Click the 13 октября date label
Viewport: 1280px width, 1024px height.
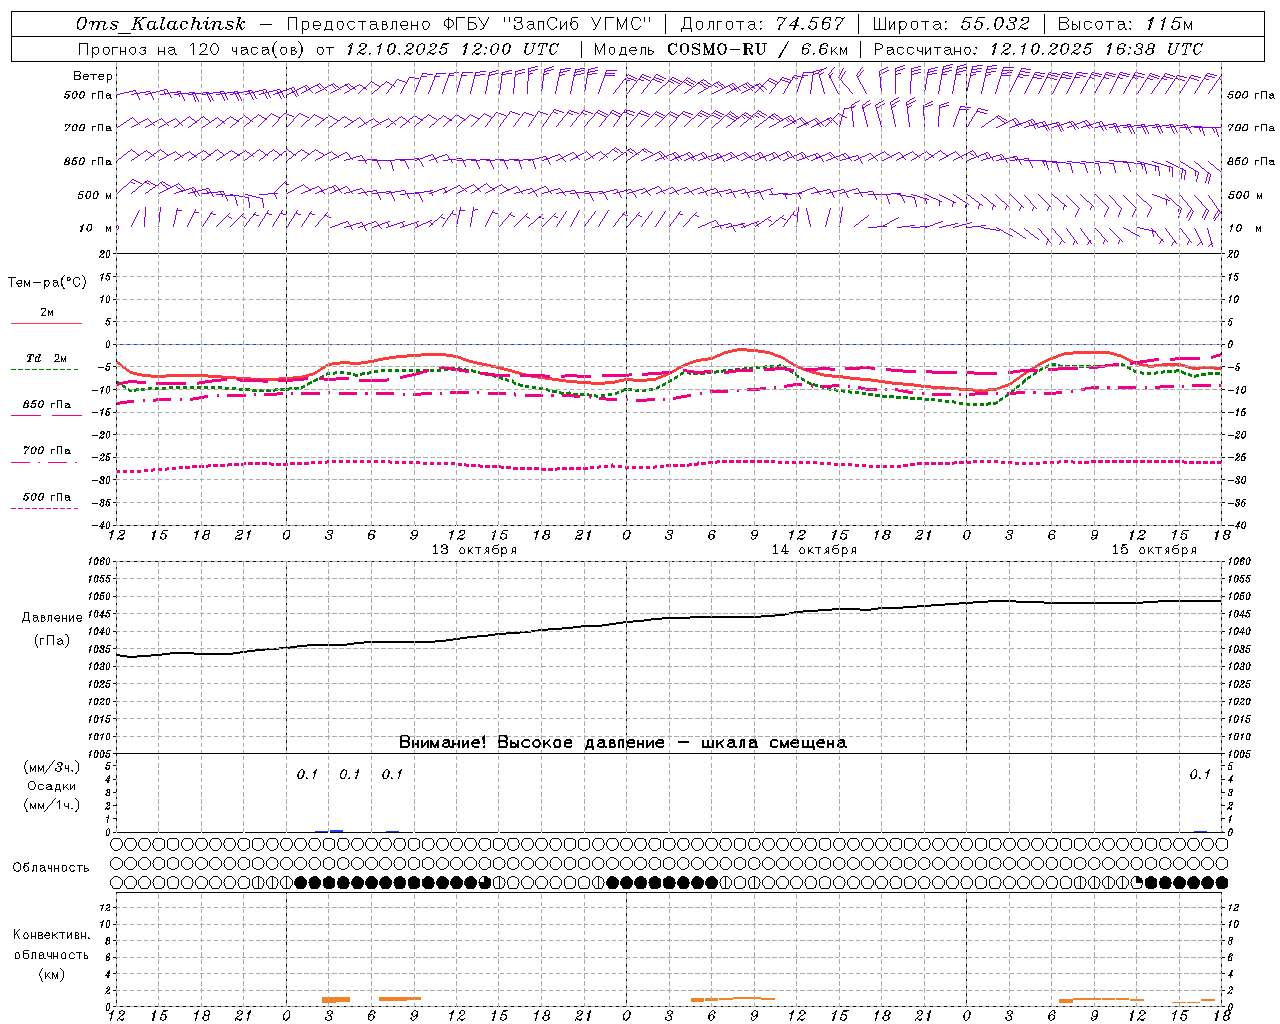tap(474, 550)
